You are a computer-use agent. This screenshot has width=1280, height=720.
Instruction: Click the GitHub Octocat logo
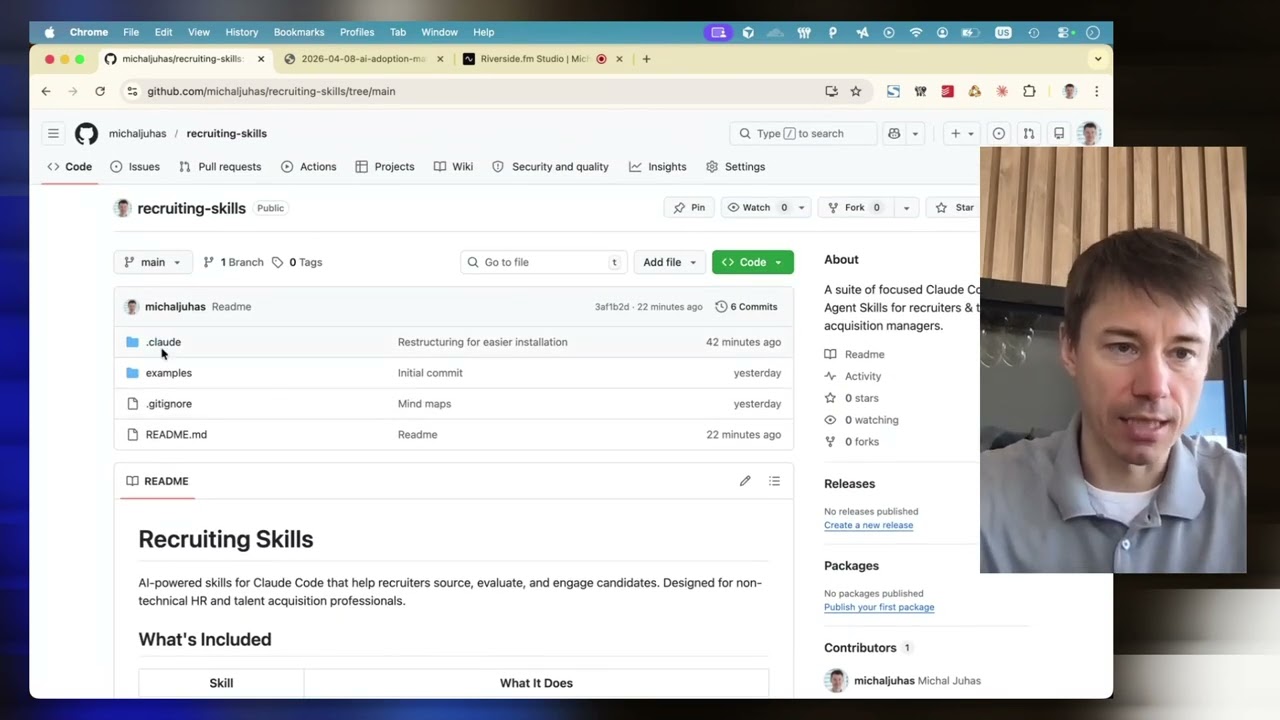coord(86,133)
